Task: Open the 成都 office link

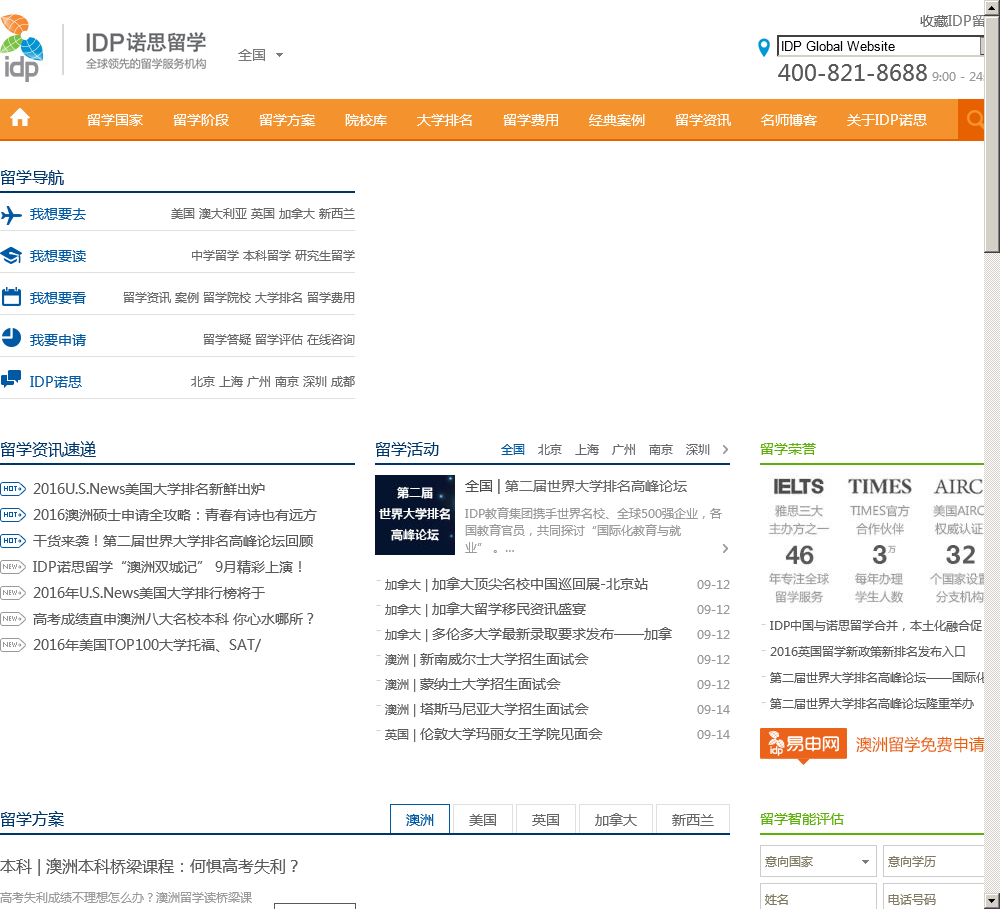Action: 342,382
